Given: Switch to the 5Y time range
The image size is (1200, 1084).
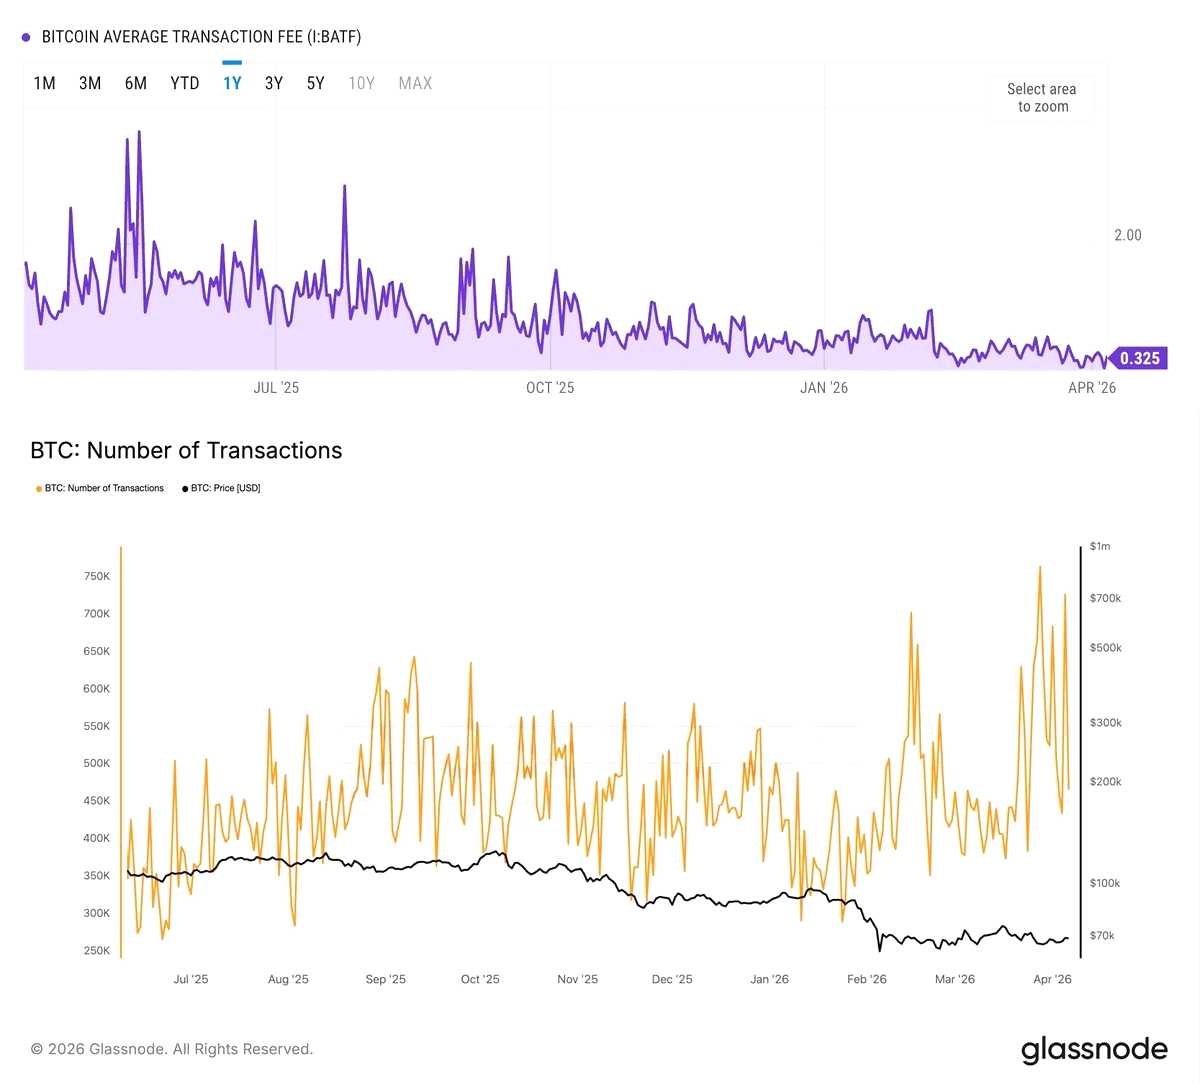Looking at the screenshot, I should coord(316,84).
